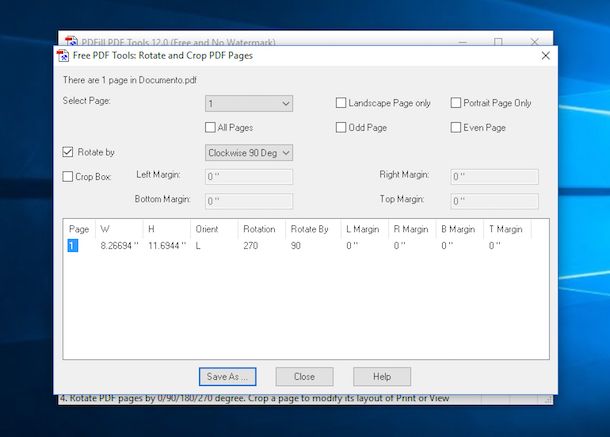
Task: Click the L Margin column header
Action: point(365,229)
